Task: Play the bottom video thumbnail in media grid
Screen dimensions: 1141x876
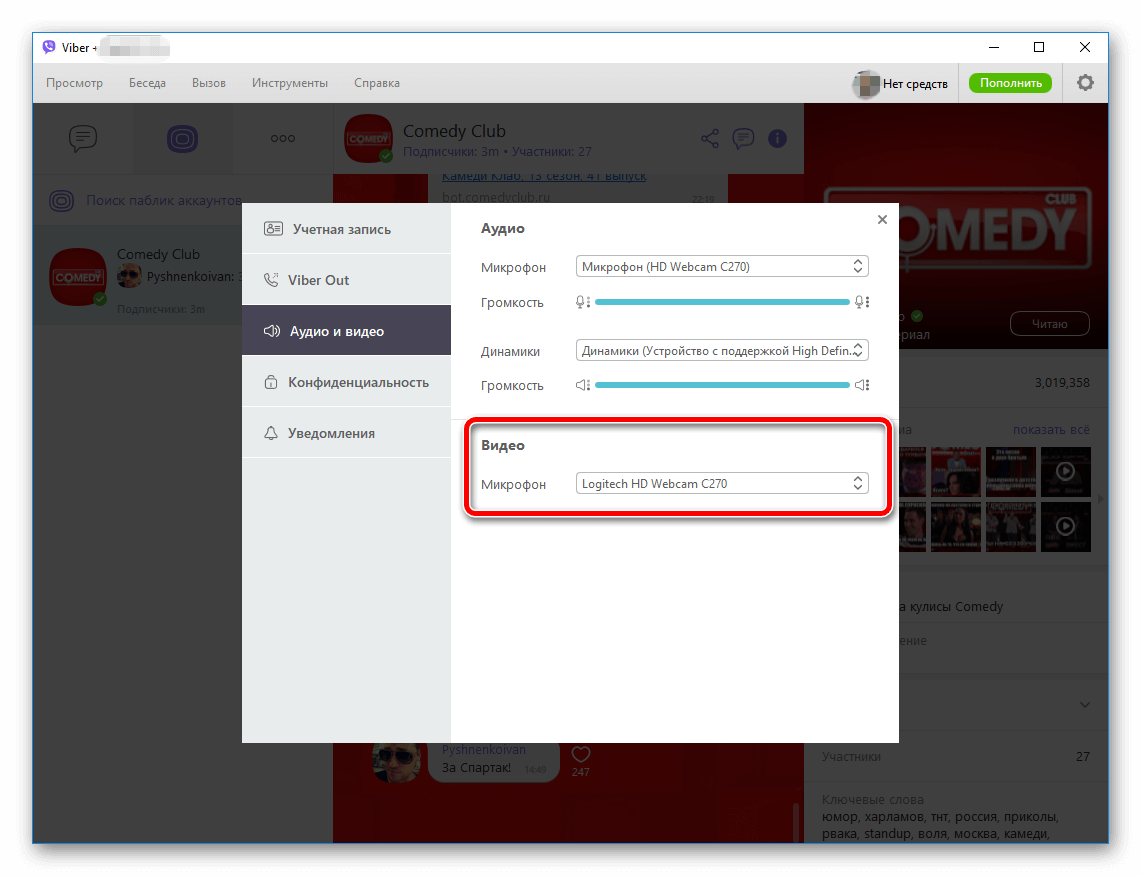Action: point(1065,526)
